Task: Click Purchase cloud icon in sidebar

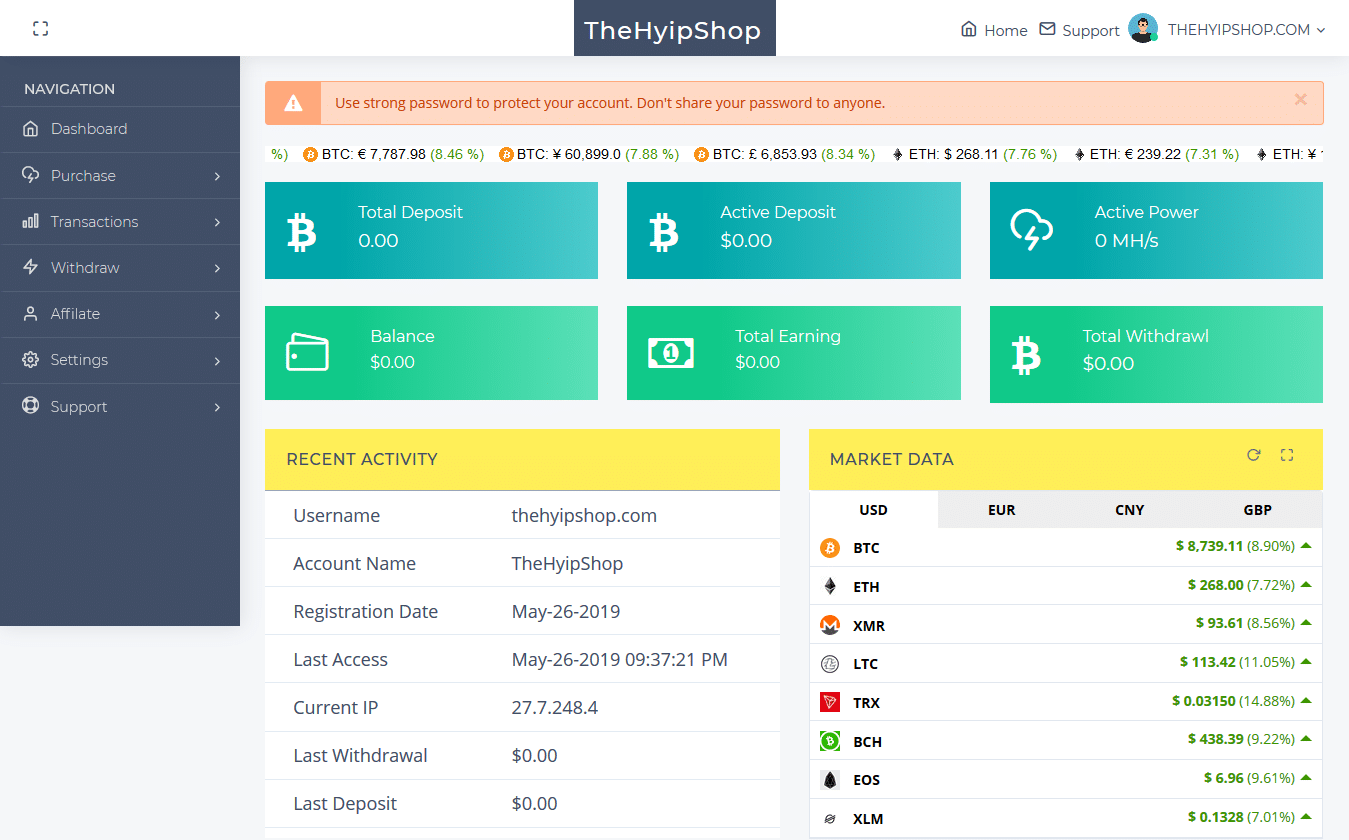Action: 31,175
